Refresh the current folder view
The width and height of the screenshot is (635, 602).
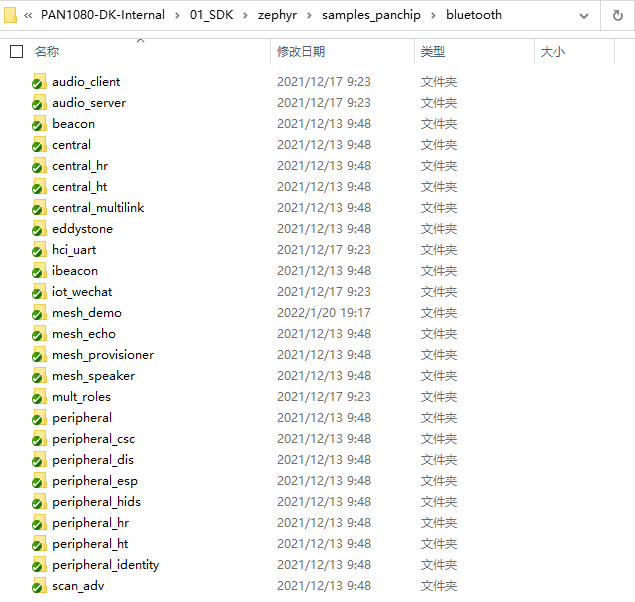(618, 15)
